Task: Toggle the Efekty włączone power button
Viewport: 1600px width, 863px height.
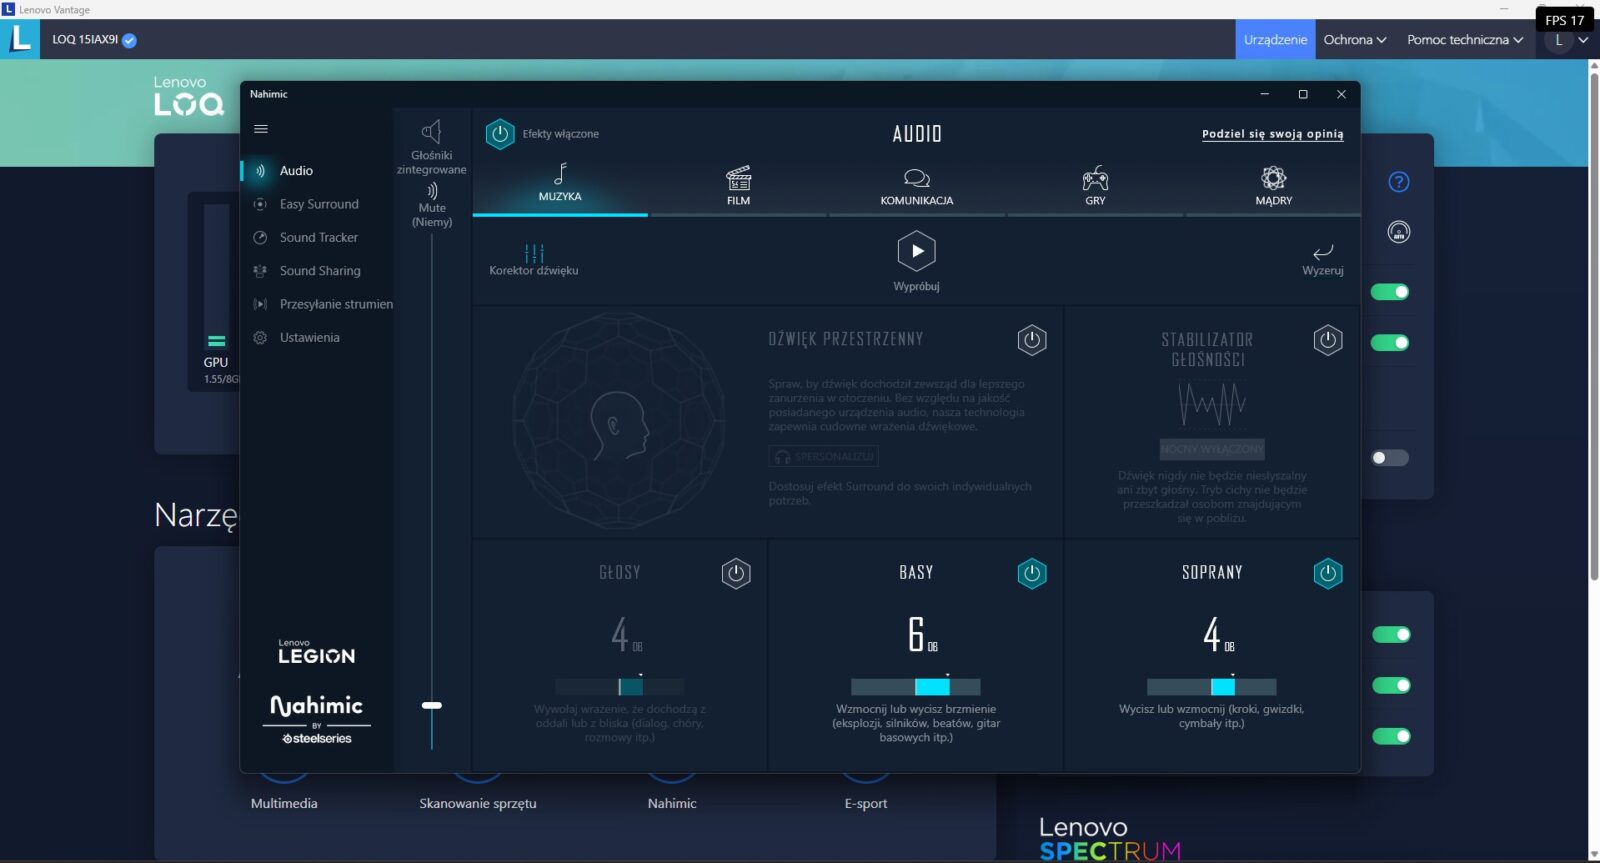Action: 500,134
